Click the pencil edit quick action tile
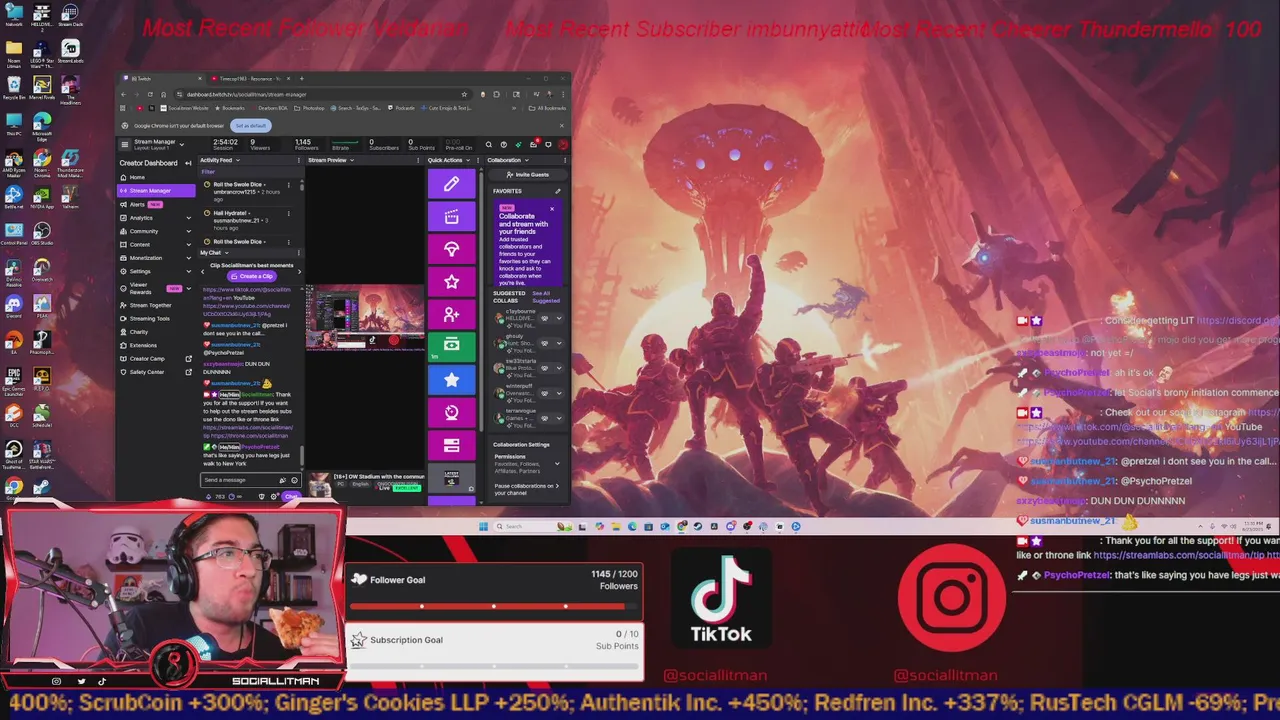Screen dimensions: 1280x720 tap(451, 184)
